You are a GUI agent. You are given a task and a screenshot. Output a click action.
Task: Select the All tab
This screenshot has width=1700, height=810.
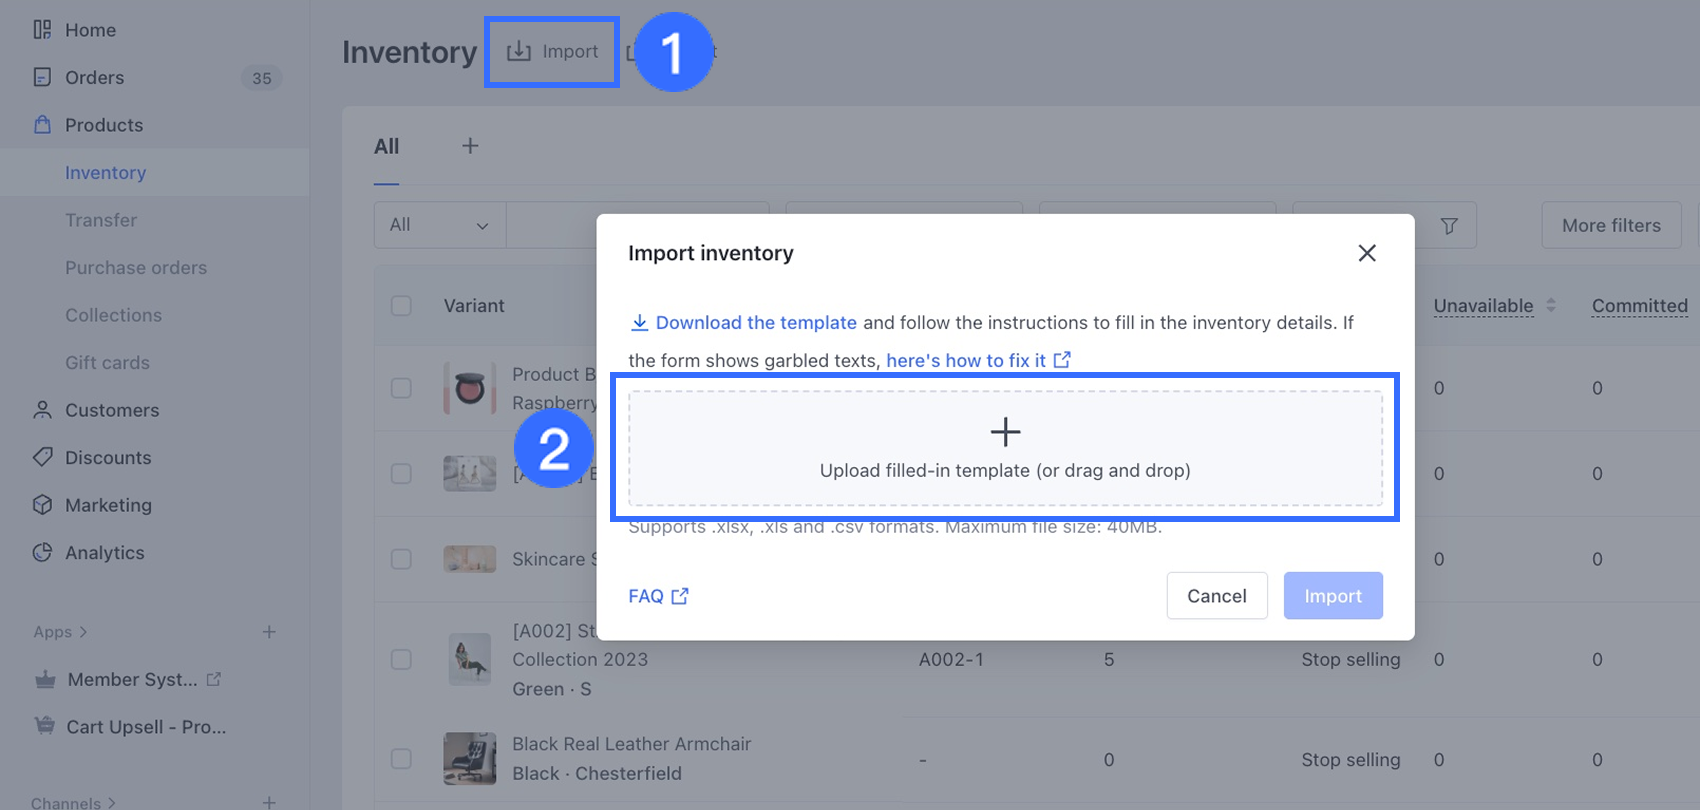[386, 147]
